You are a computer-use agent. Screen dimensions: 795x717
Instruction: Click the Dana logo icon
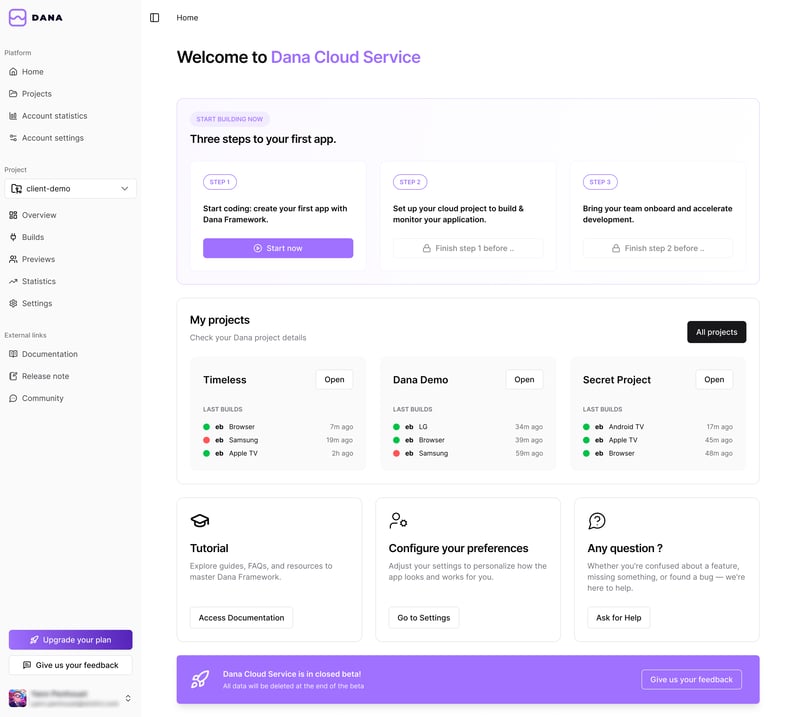click(x=17, y=17)
